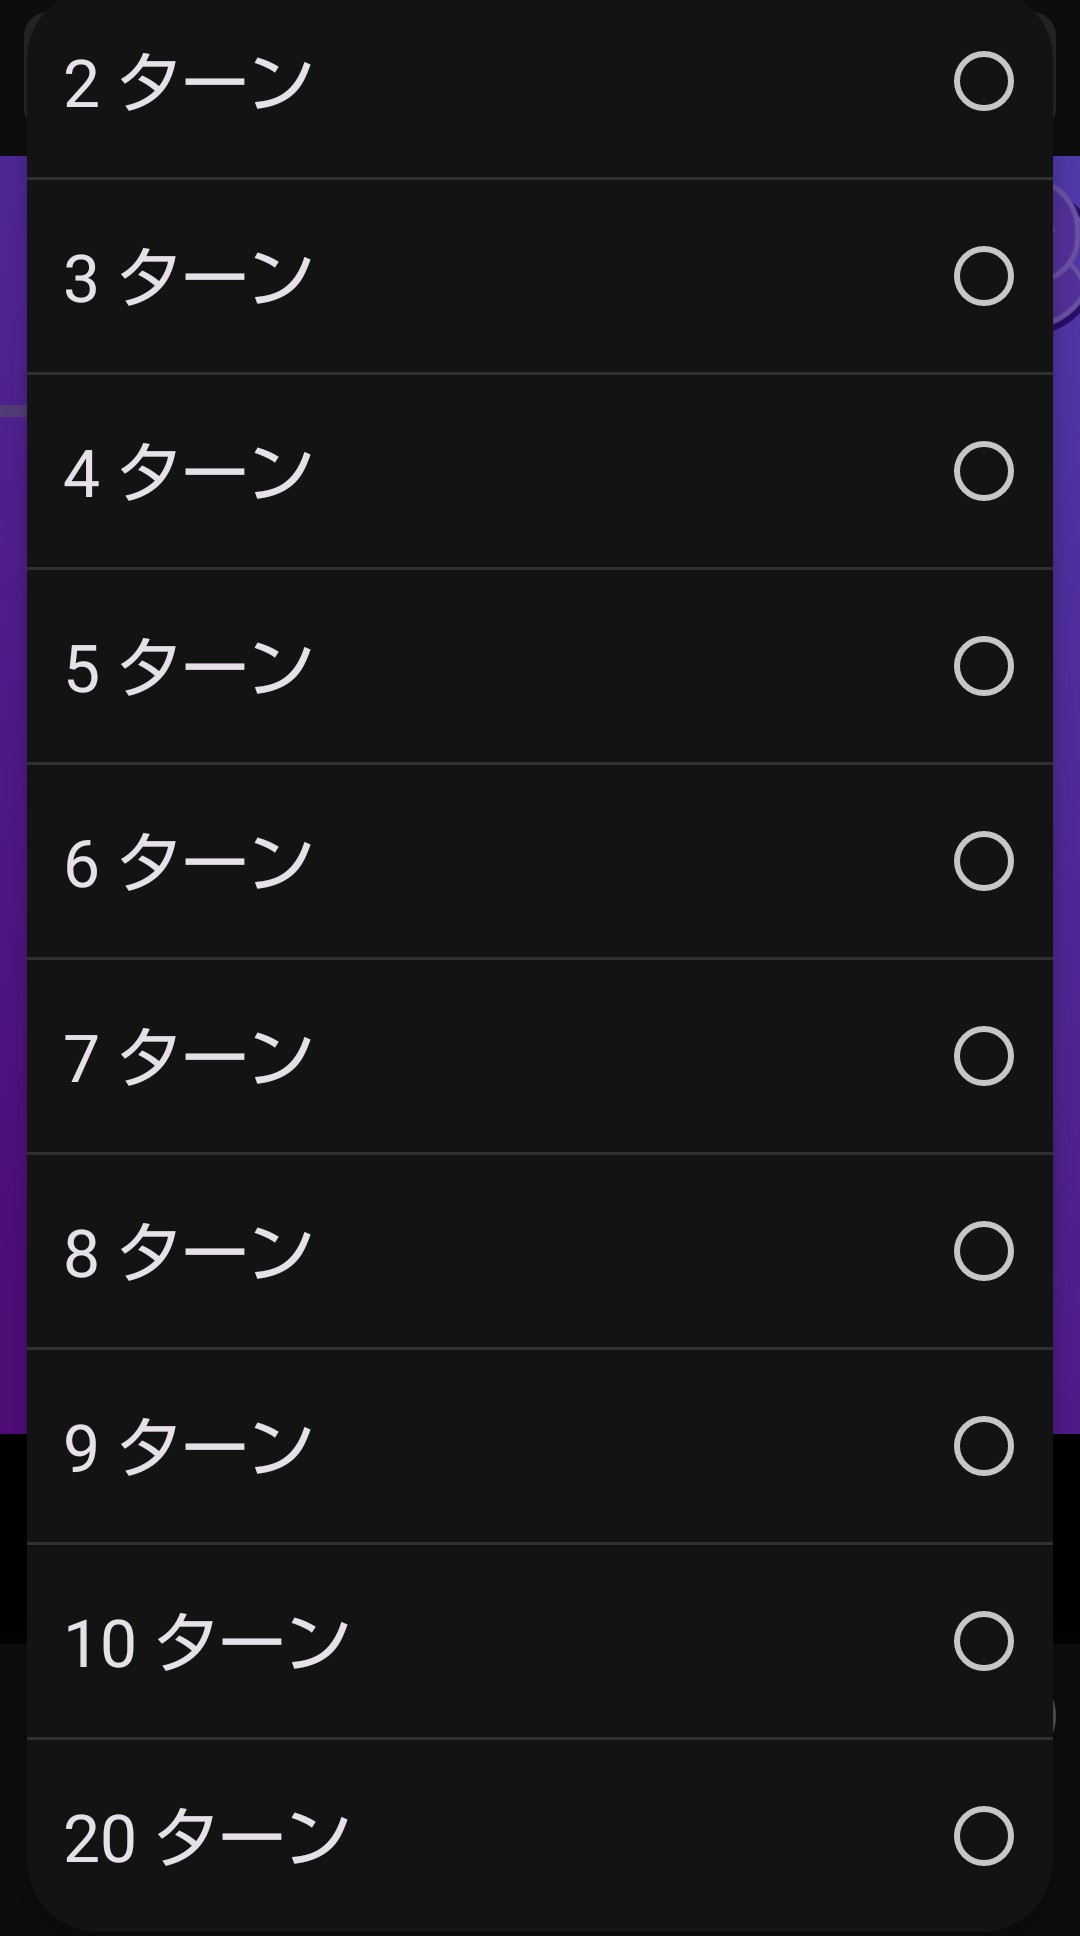Choose the 20 ターン radio button

click(984, 1836)
